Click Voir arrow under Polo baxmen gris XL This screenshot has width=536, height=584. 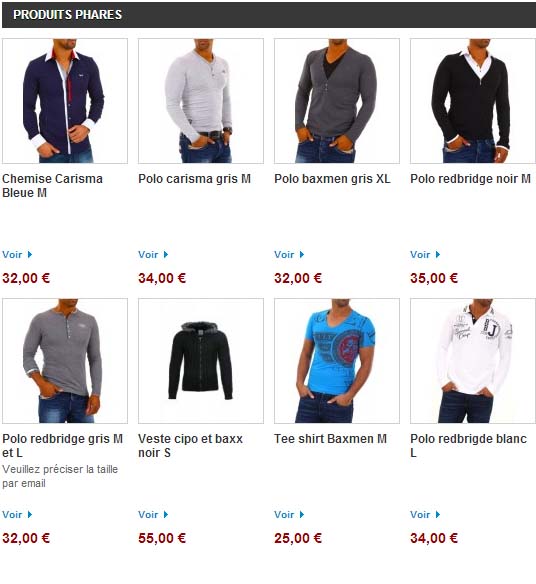click(x=302, y=255)
